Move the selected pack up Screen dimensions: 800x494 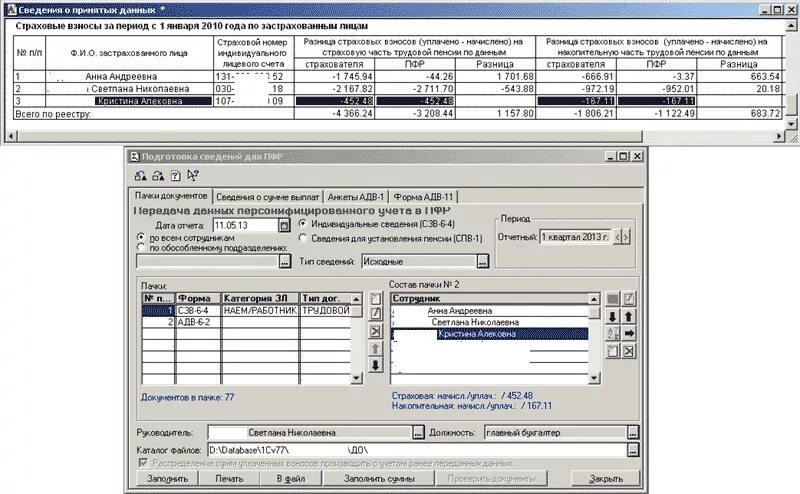[x=376, y=349]
